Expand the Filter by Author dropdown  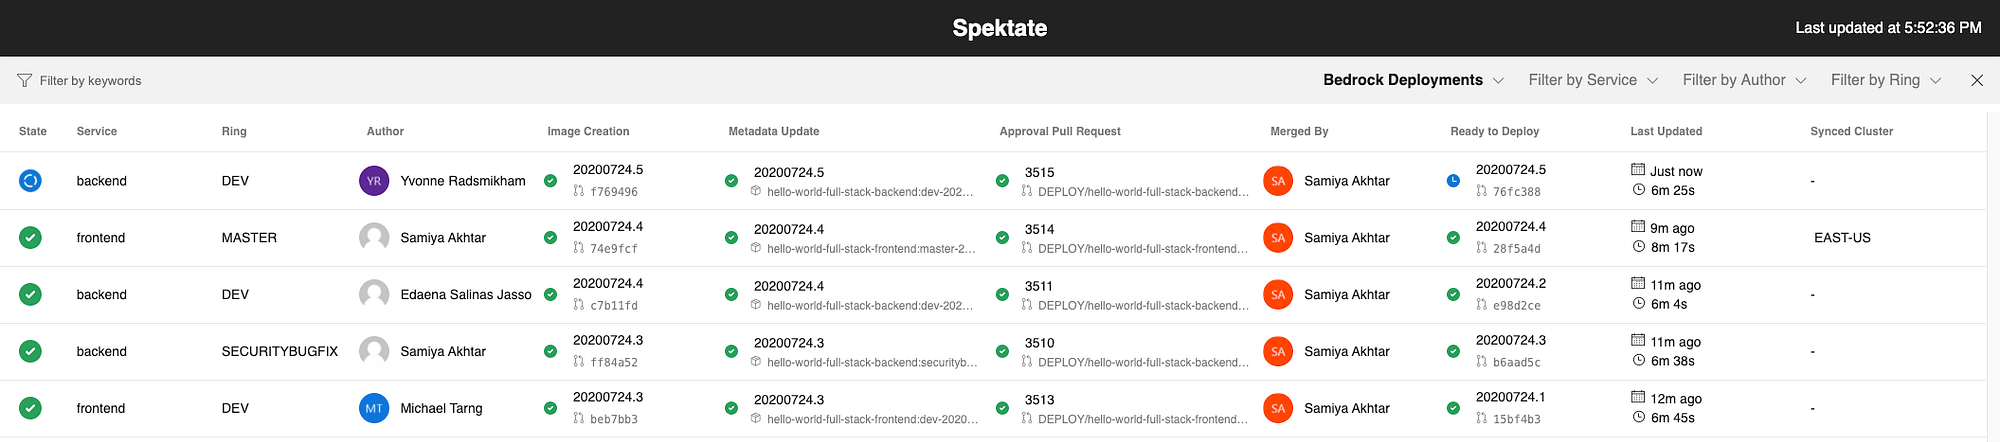[x=1744, y=80]
